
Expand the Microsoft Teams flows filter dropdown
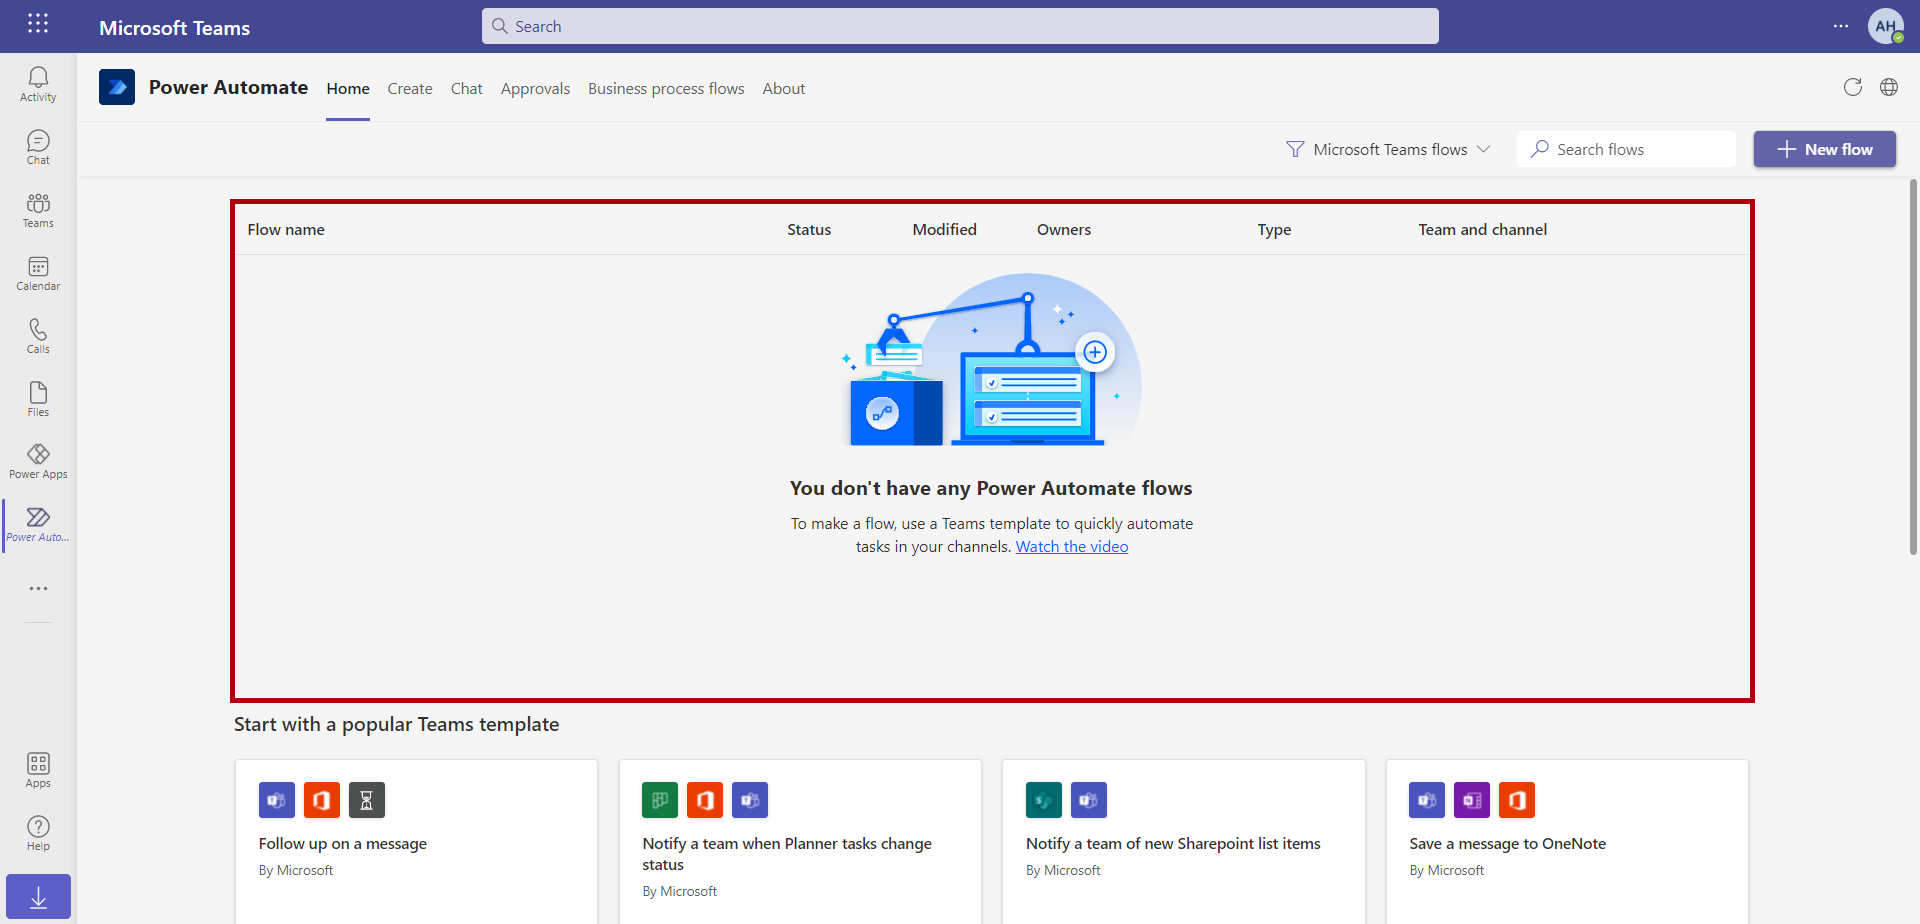click(1388, 149)
